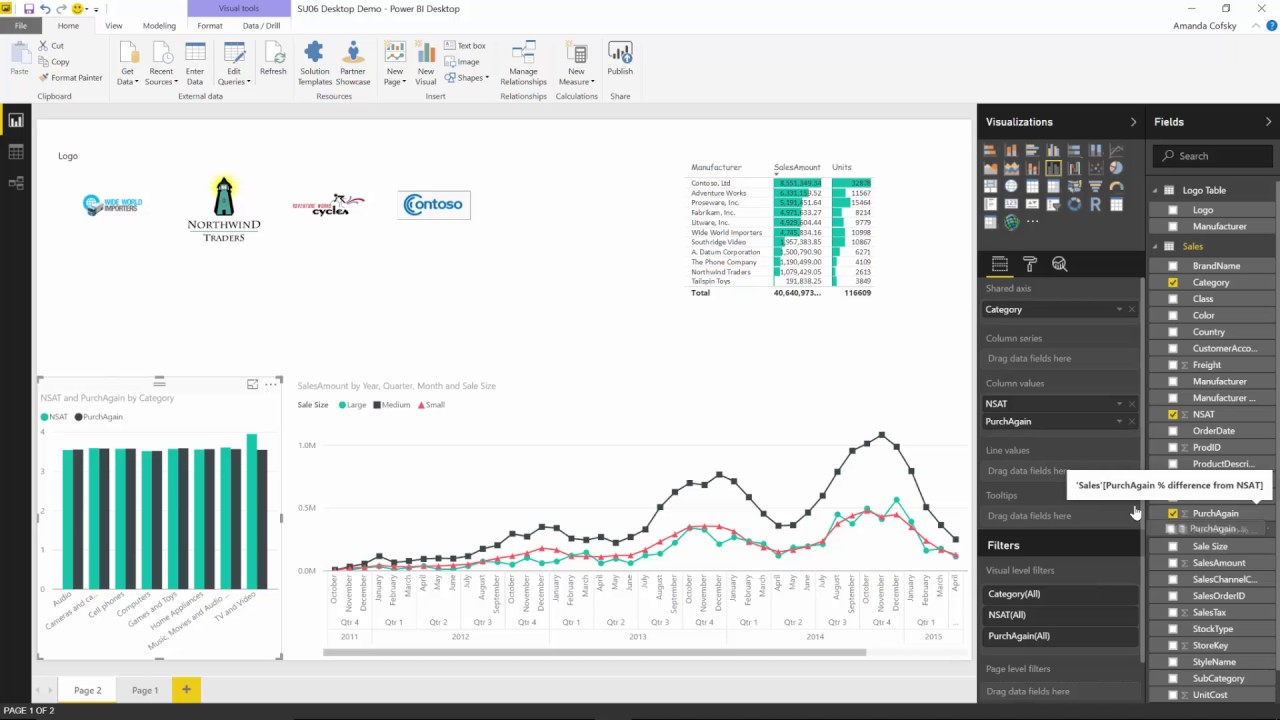Collapse the Visualizations pane chevron
This screenshot has height=720, width=1280.
(x=1133, y=122)
